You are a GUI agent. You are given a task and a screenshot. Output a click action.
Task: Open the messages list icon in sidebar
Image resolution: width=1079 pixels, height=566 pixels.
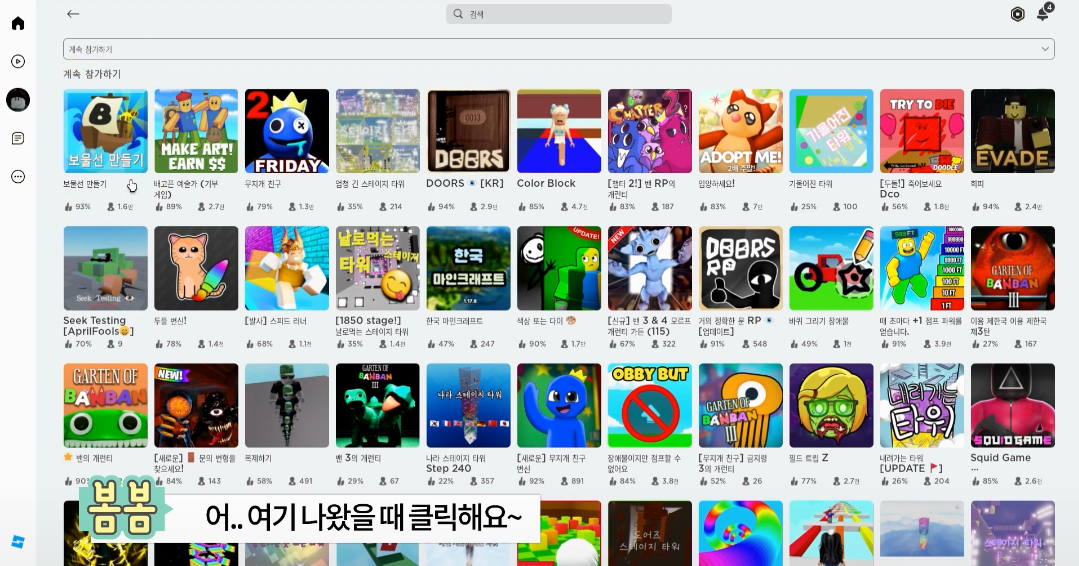click(18, 139)
